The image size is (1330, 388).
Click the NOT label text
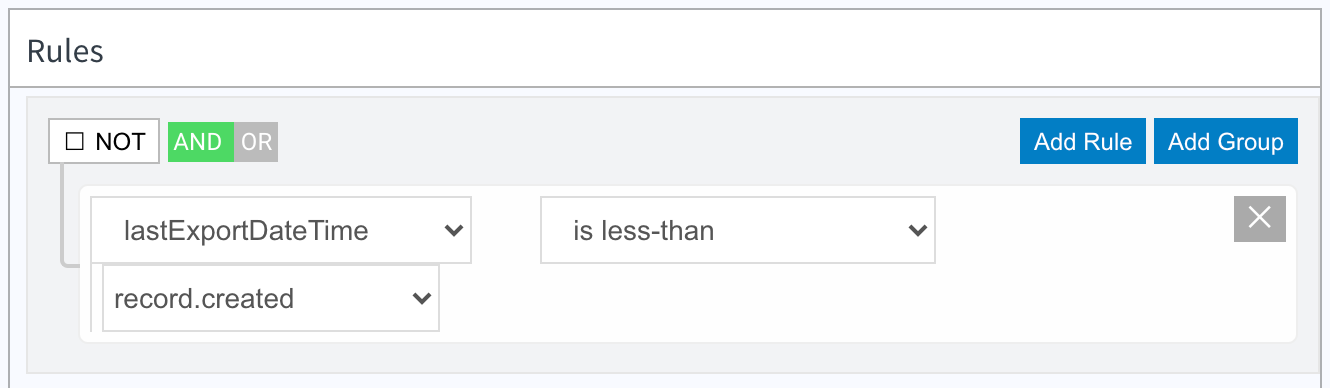[120, 142]
